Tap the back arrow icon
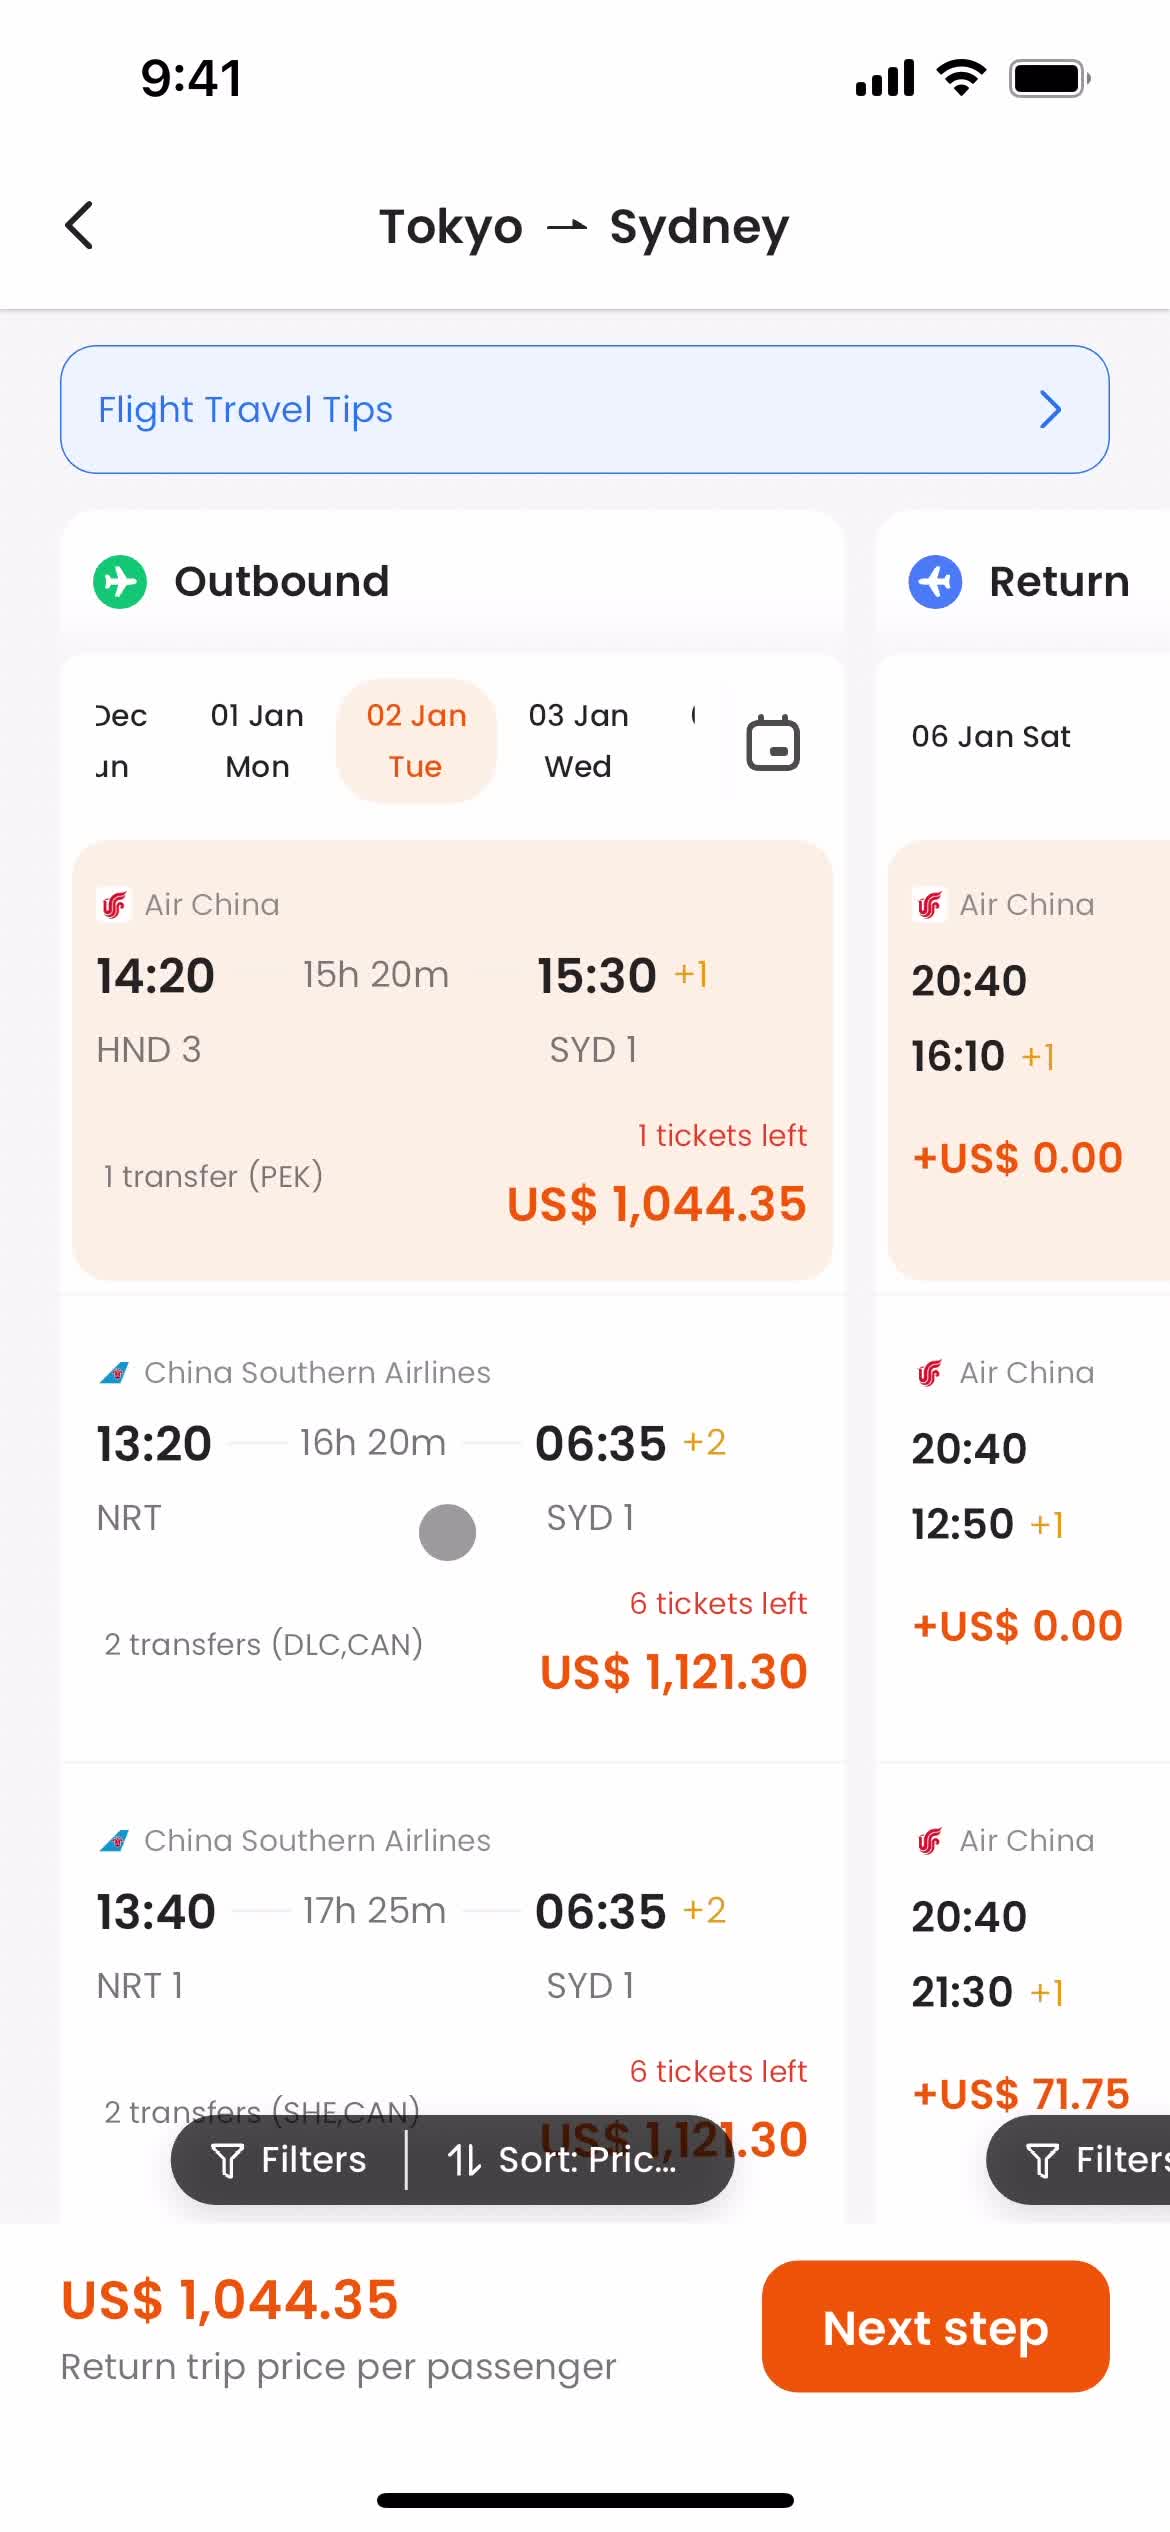The width and height of the screenshot is (1170, 2532). 79,225
